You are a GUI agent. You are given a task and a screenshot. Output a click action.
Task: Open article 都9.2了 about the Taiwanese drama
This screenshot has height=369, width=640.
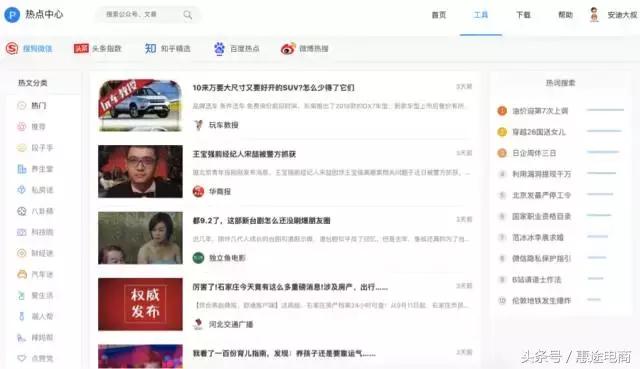261,221
